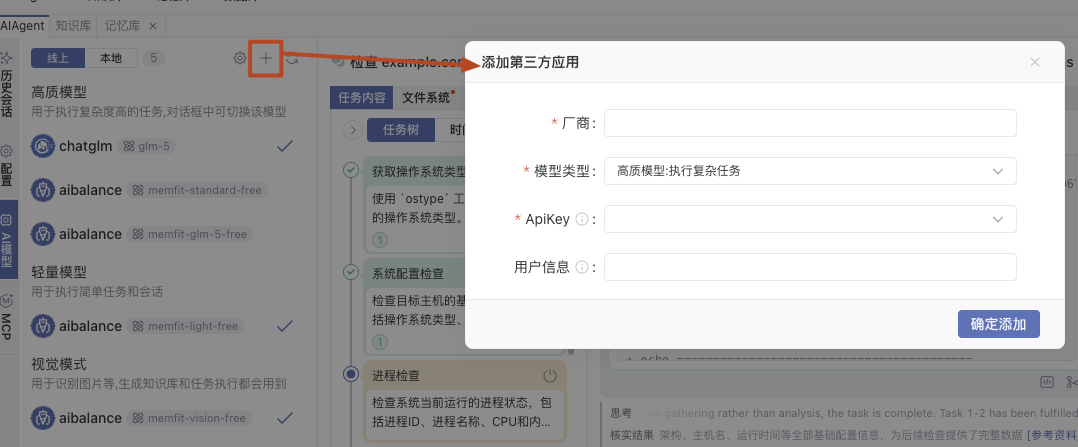Switch to the 知识库 tab
The image size is (1078, 447).
coord(75,25)
